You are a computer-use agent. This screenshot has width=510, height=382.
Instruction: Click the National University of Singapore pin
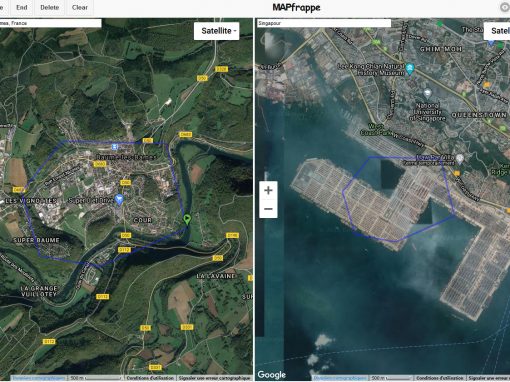(x=427, y=93)
